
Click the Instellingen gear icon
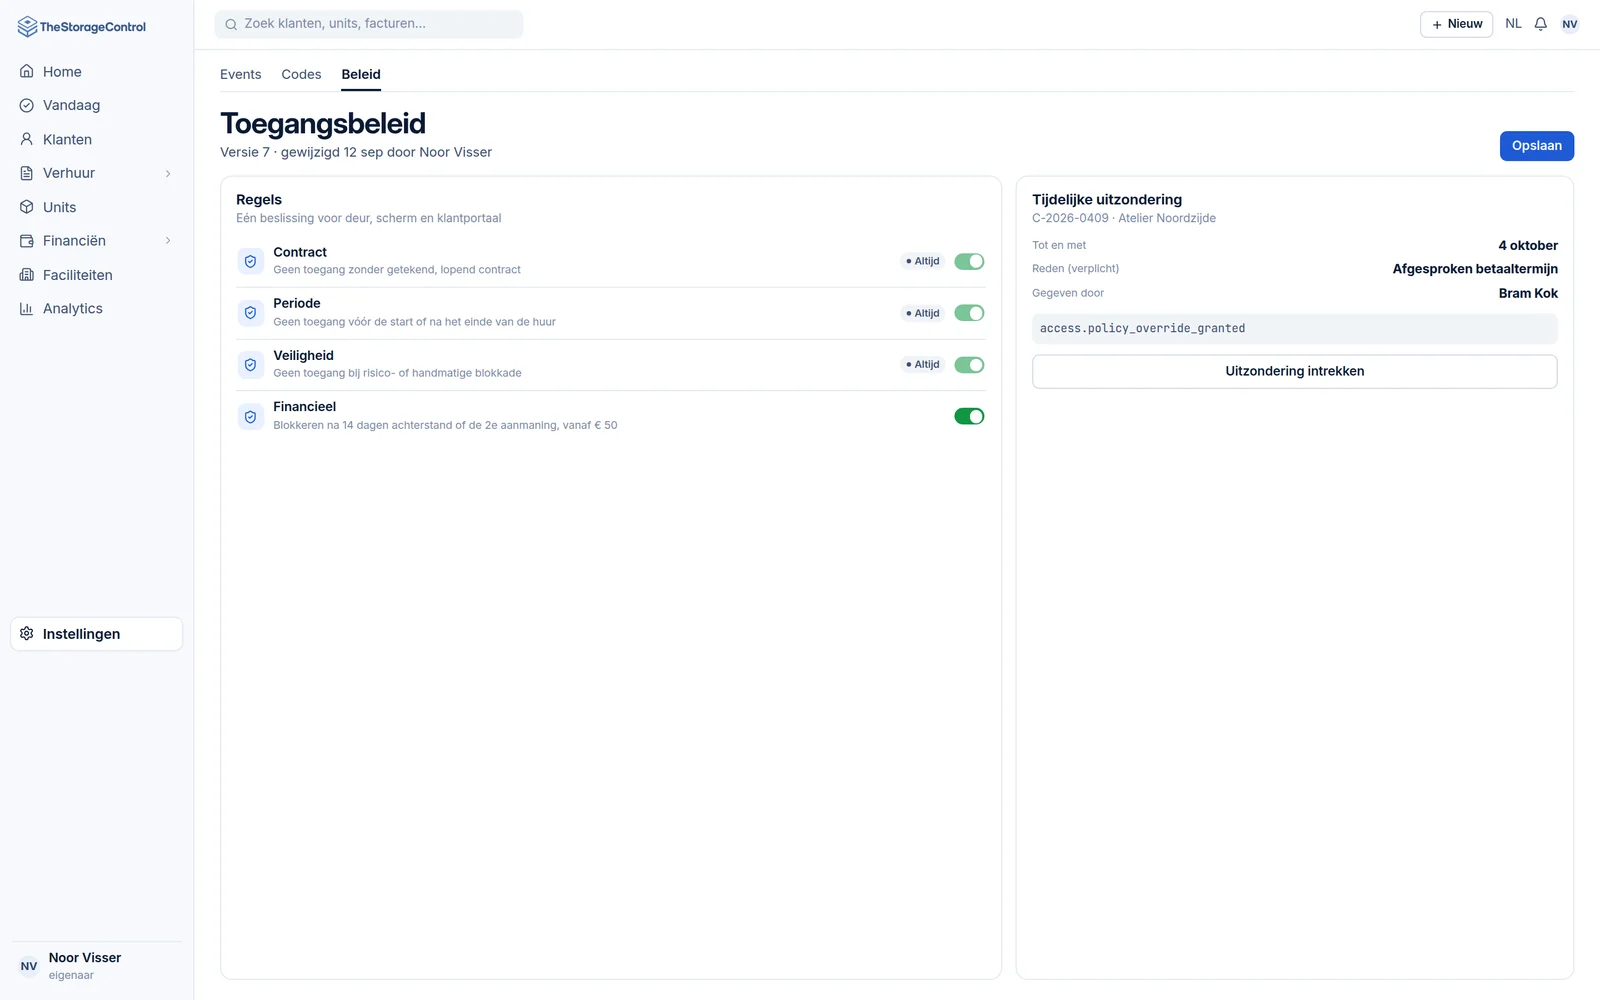pyautogui.click(x=27, y=634)
